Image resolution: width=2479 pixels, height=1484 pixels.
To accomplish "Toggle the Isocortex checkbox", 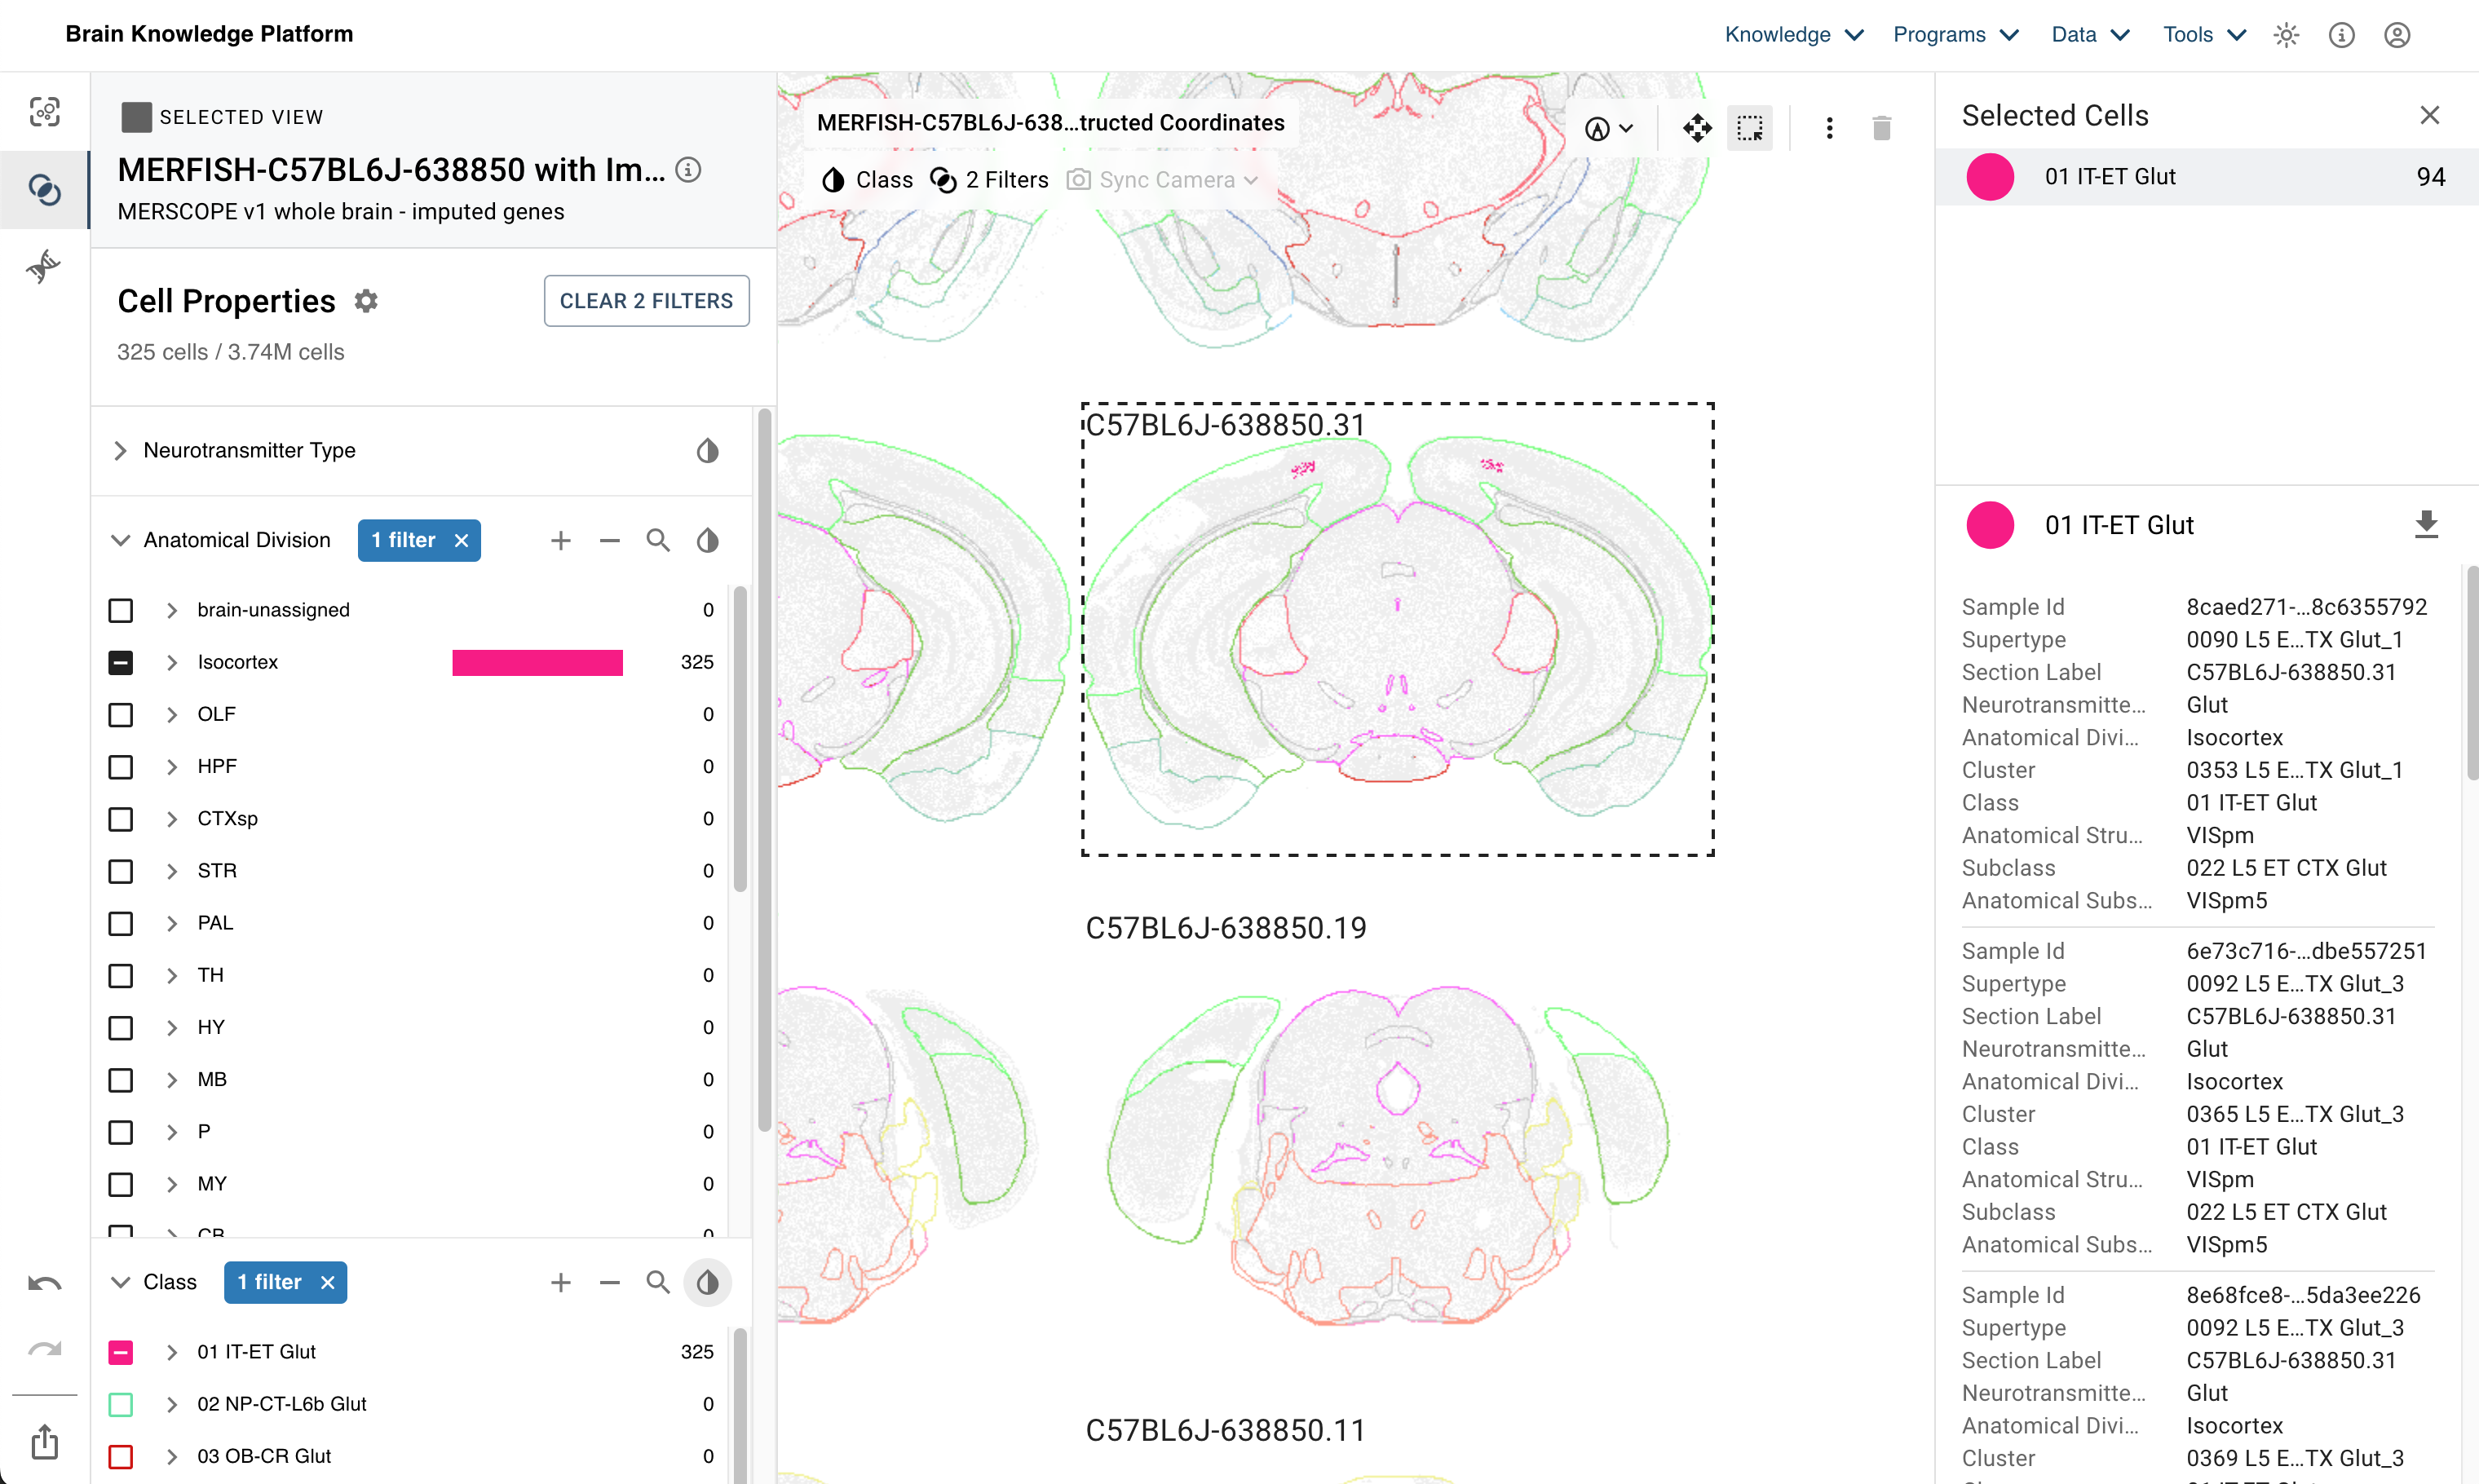I will click(121, 663).
